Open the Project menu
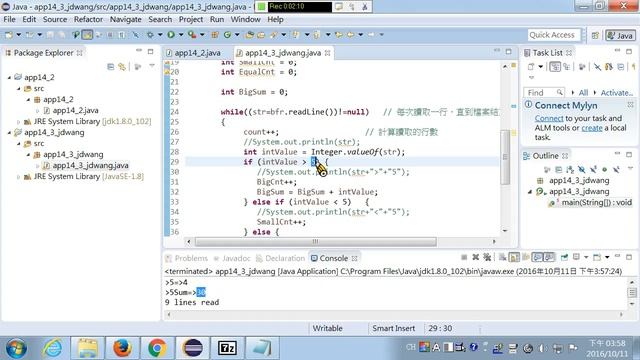640x360 pixels. pyautogui.click(x=191, y=19)
